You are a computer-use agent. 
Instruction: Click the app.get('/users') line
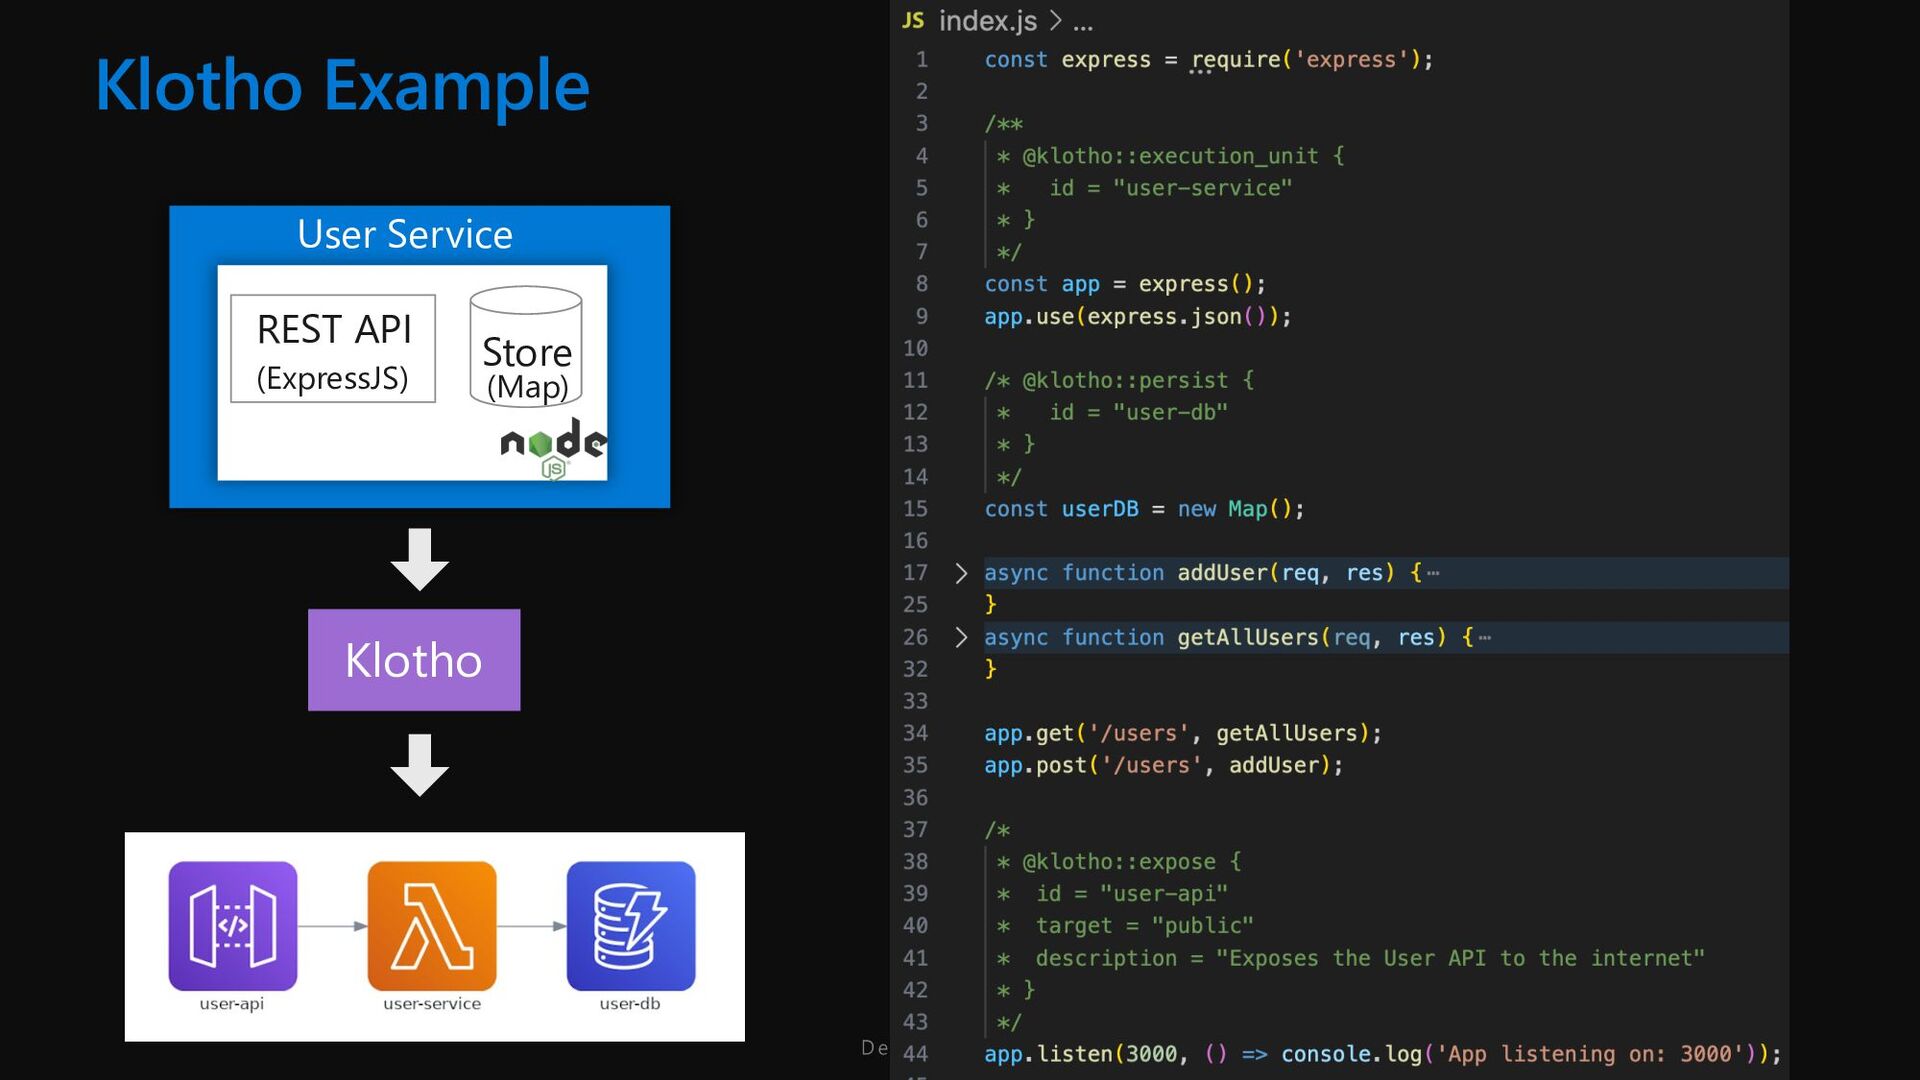(x=1183, y=733)
